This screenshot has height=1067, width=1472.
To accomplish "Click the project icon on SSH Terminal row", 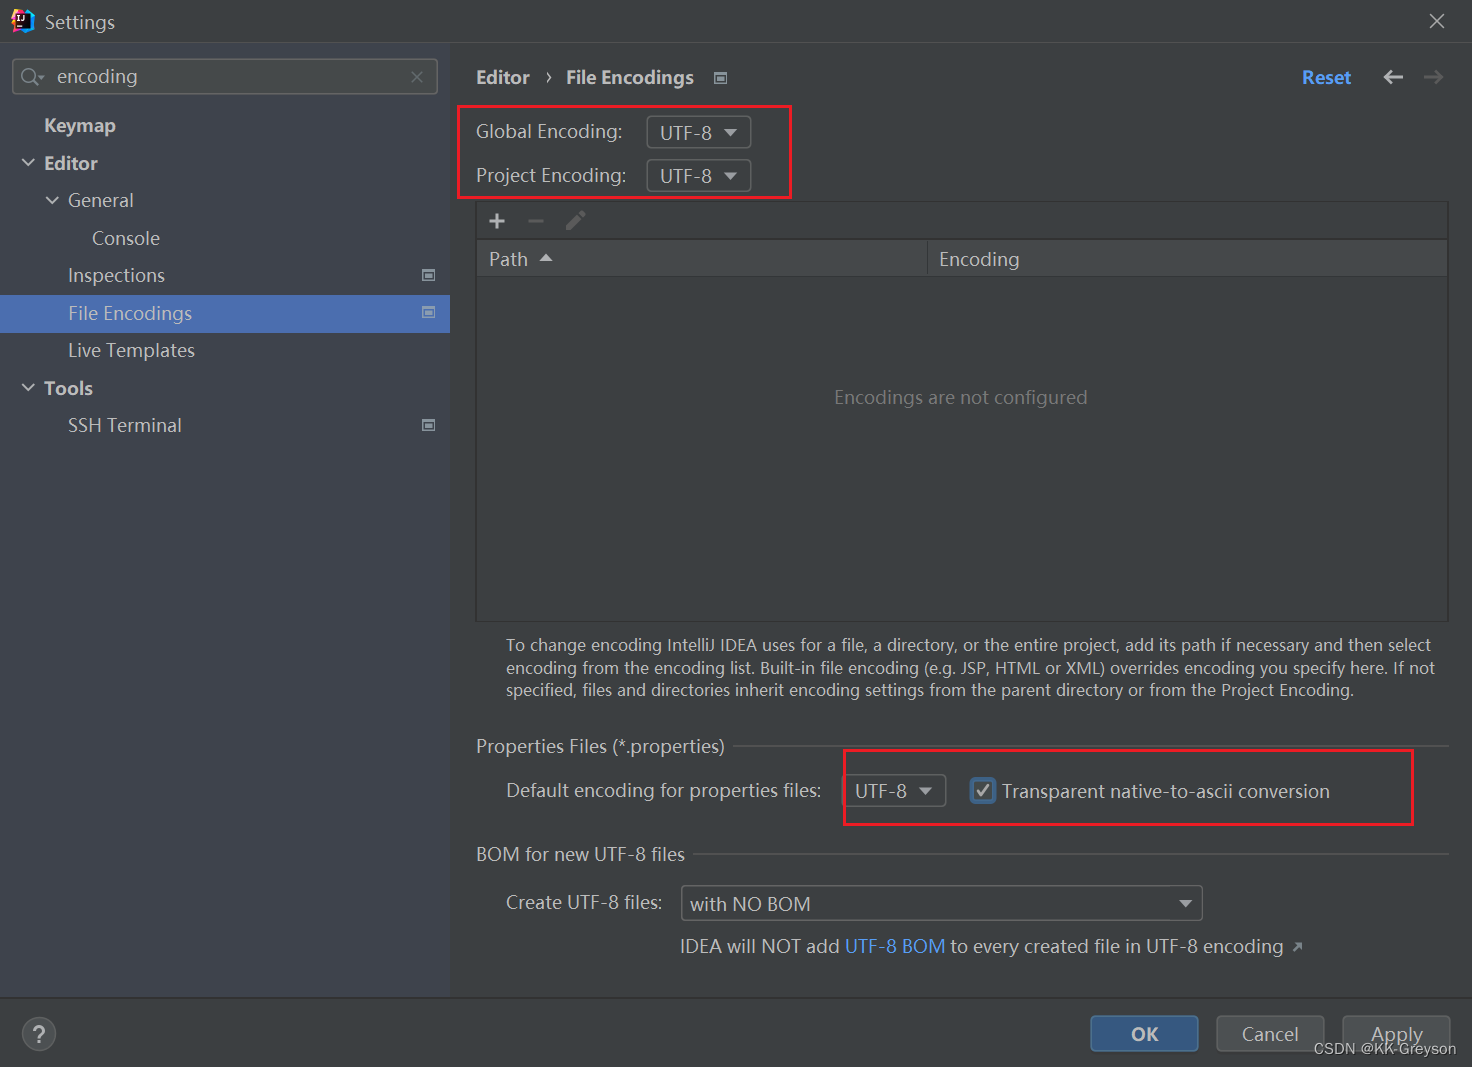I will [x=428, y=425].
